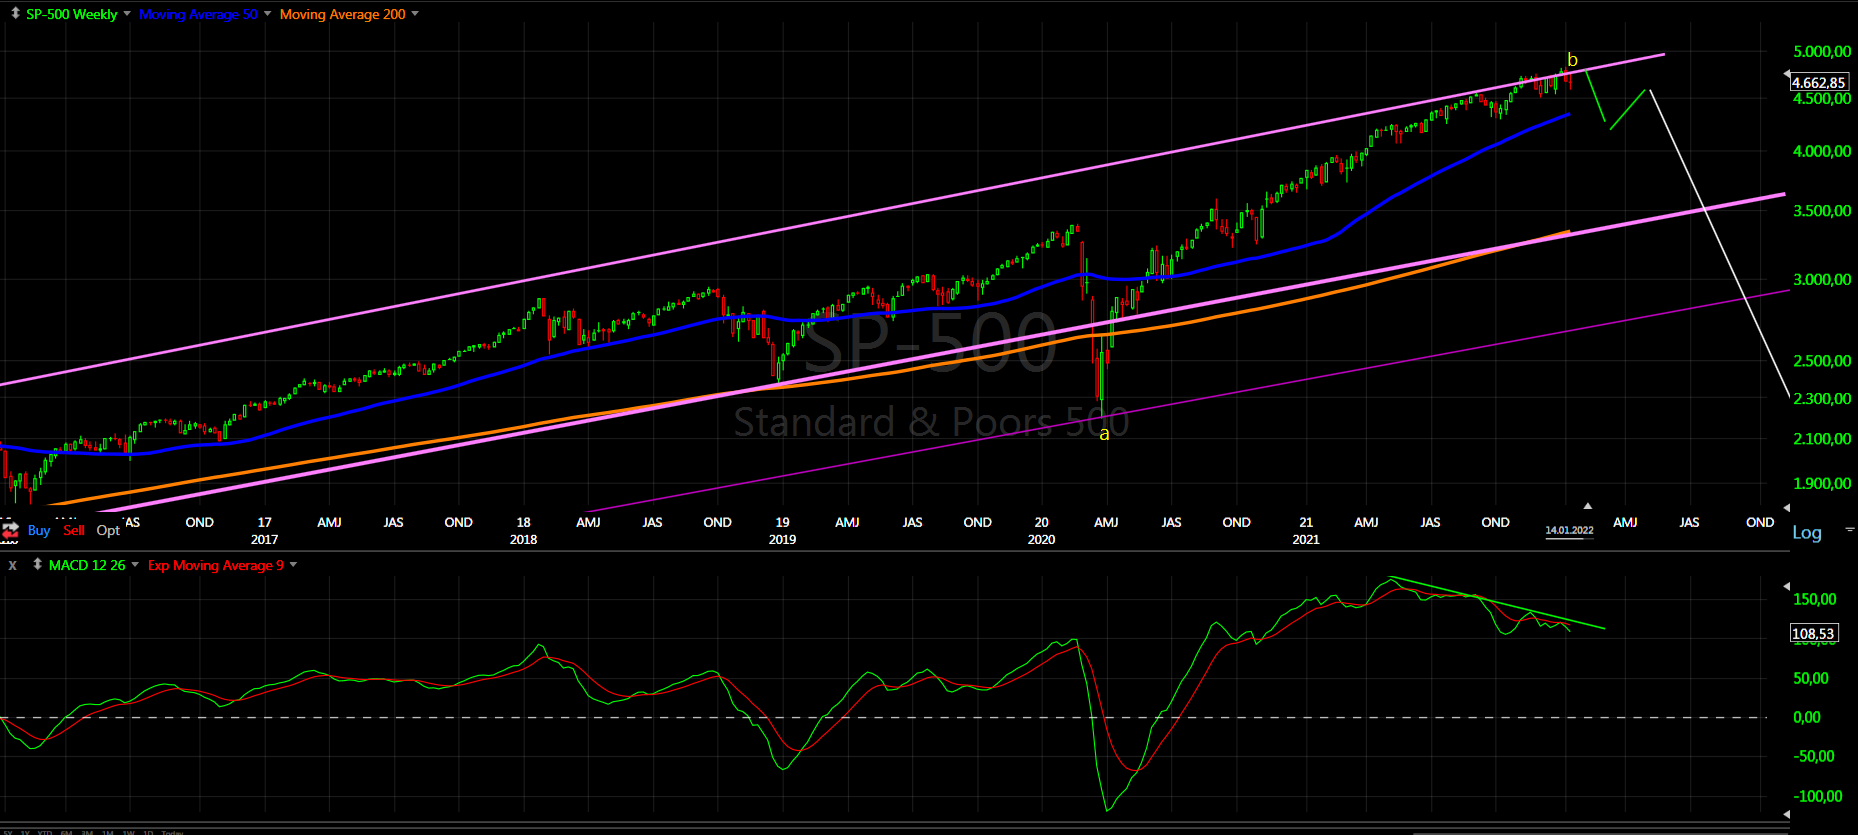Click the 3.000,00 price axis label
This screenshot has height=835, width=1858.
(1822, 280)
